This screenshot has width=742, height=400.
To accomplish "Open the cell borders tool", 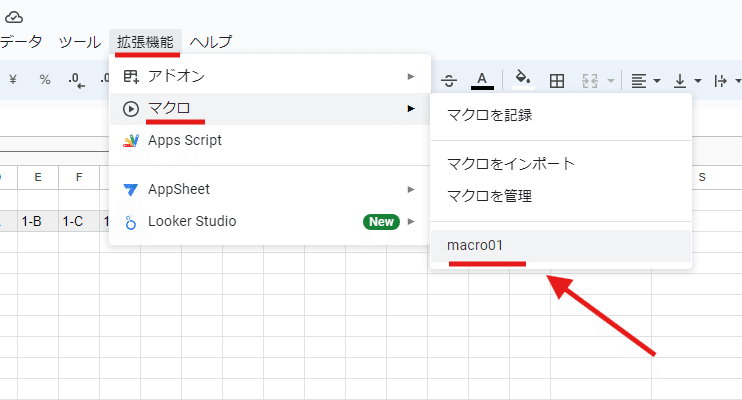I will click(556, 81).
